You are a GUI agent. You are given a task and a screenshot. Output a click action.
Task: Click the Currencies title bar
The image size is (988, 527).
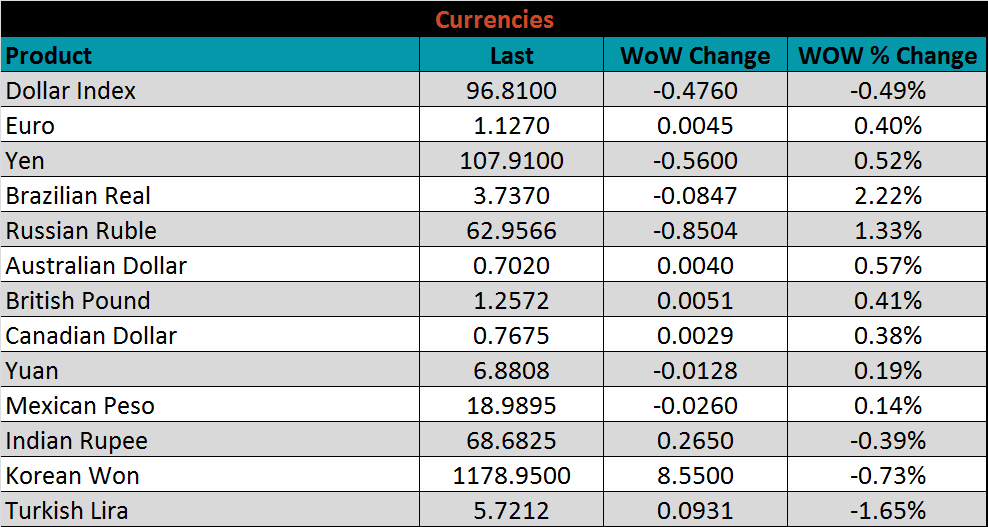(x=494, y=19)
